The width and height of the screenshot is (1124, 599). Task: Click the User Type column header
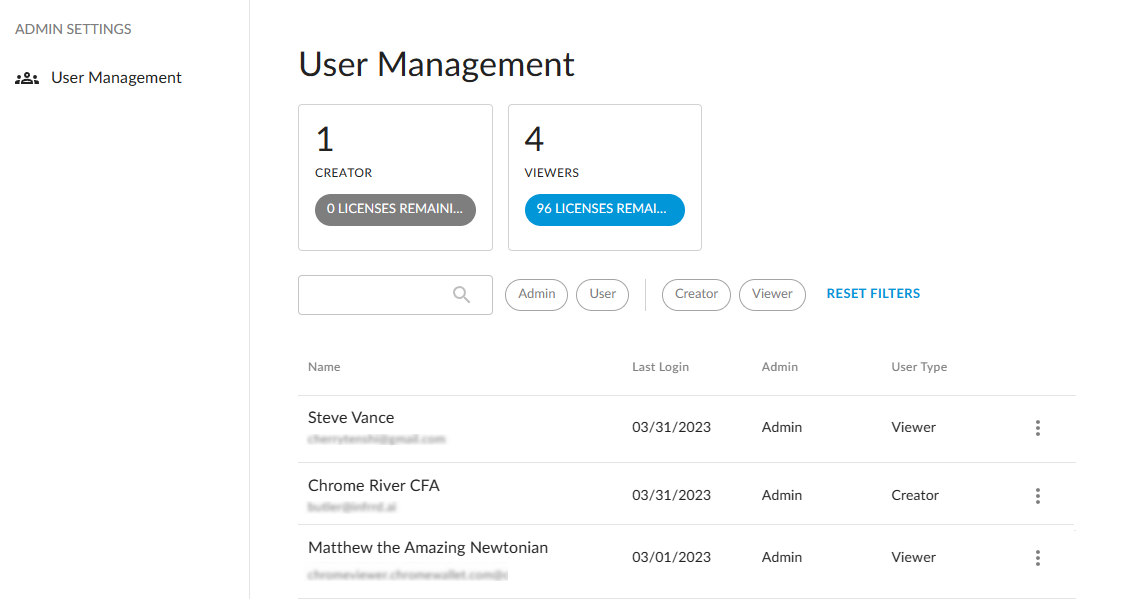click(x=918, y=367)
